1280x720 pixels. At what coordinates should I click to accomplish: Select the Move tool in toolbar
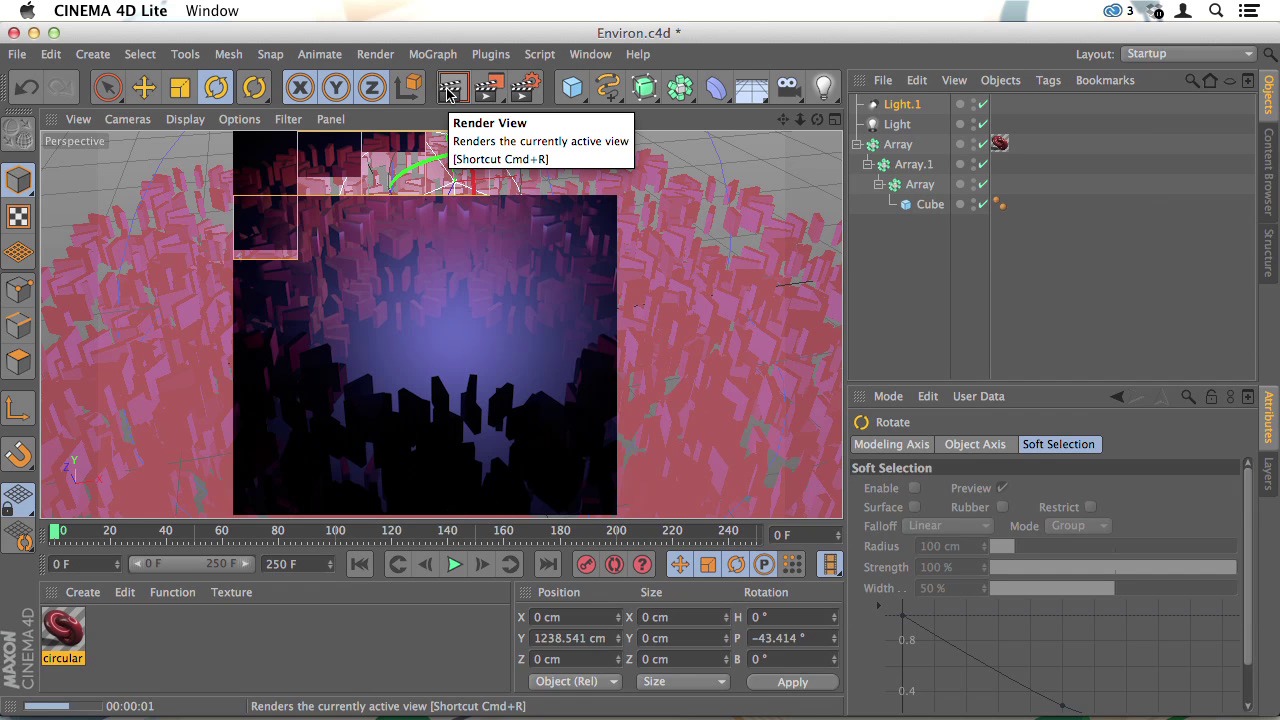point(144,88)
